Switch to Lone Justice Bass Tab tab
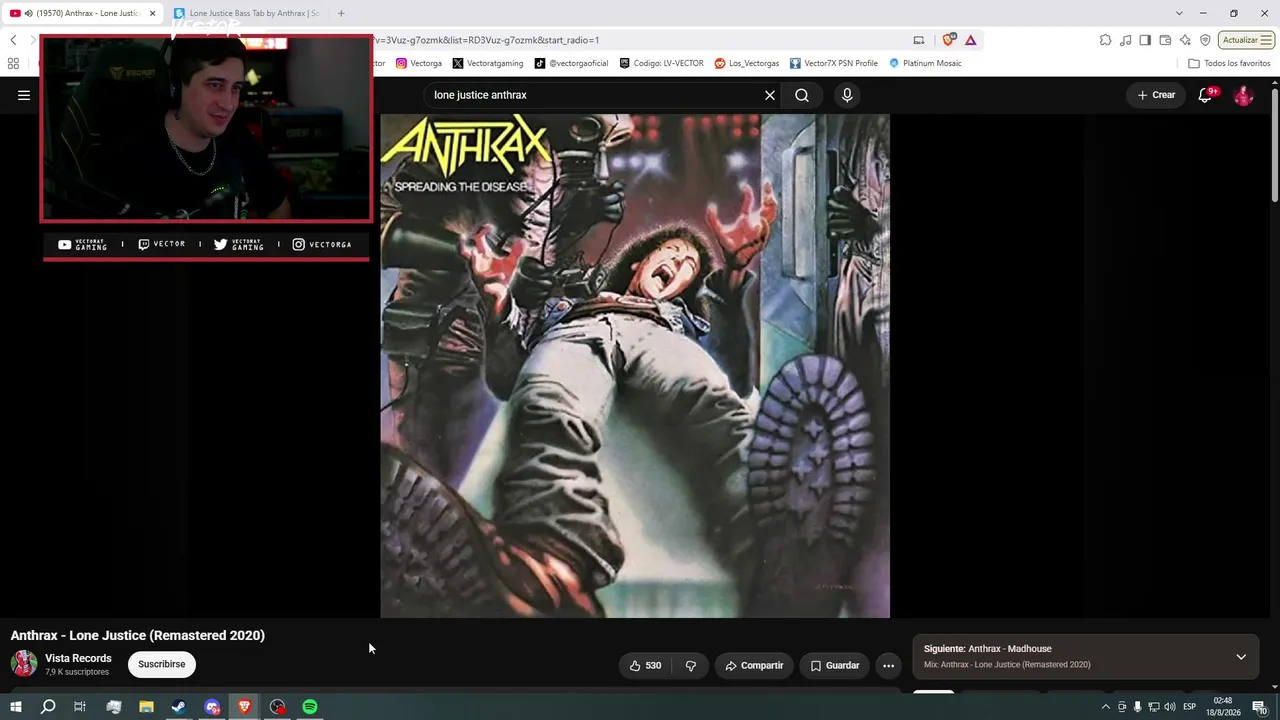 [x=246, y=13]
